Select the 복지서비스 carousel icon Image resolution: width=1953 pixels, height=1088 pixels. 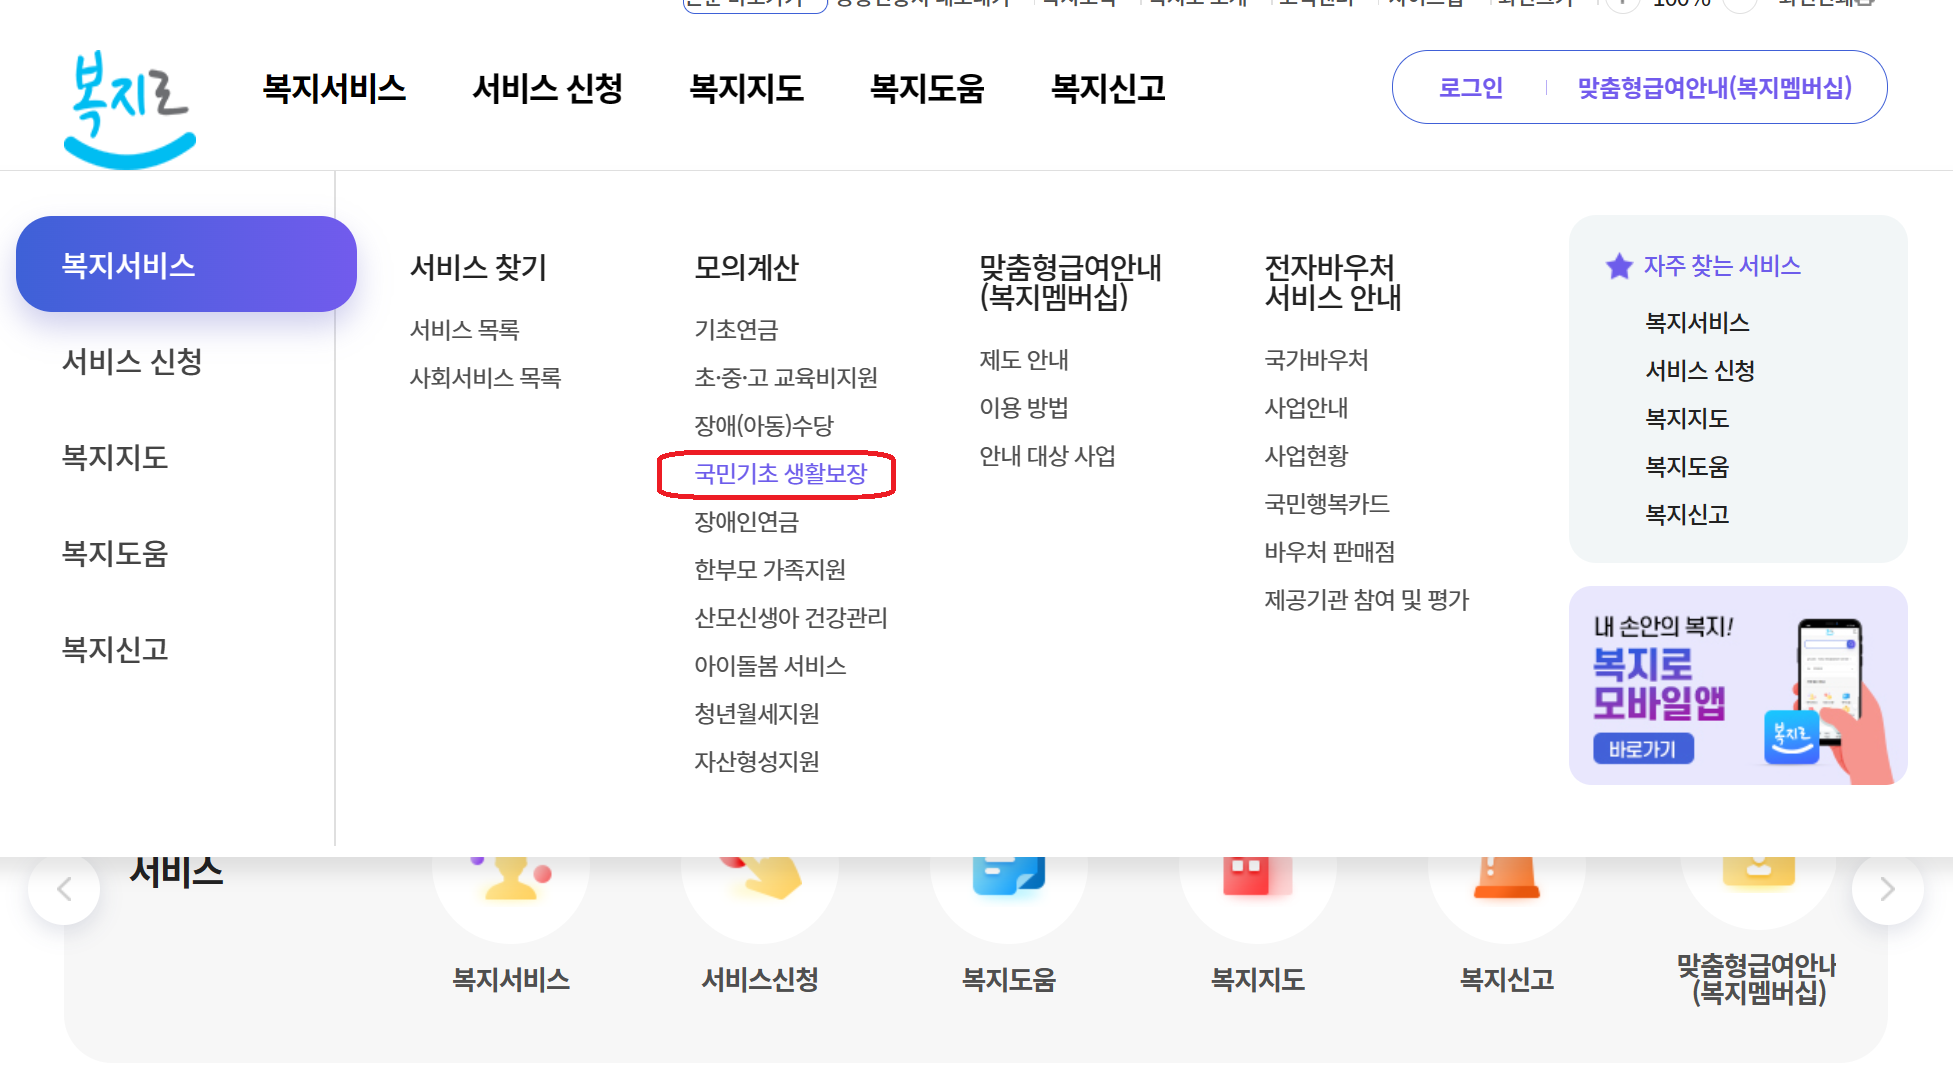[x=510, y=880]
